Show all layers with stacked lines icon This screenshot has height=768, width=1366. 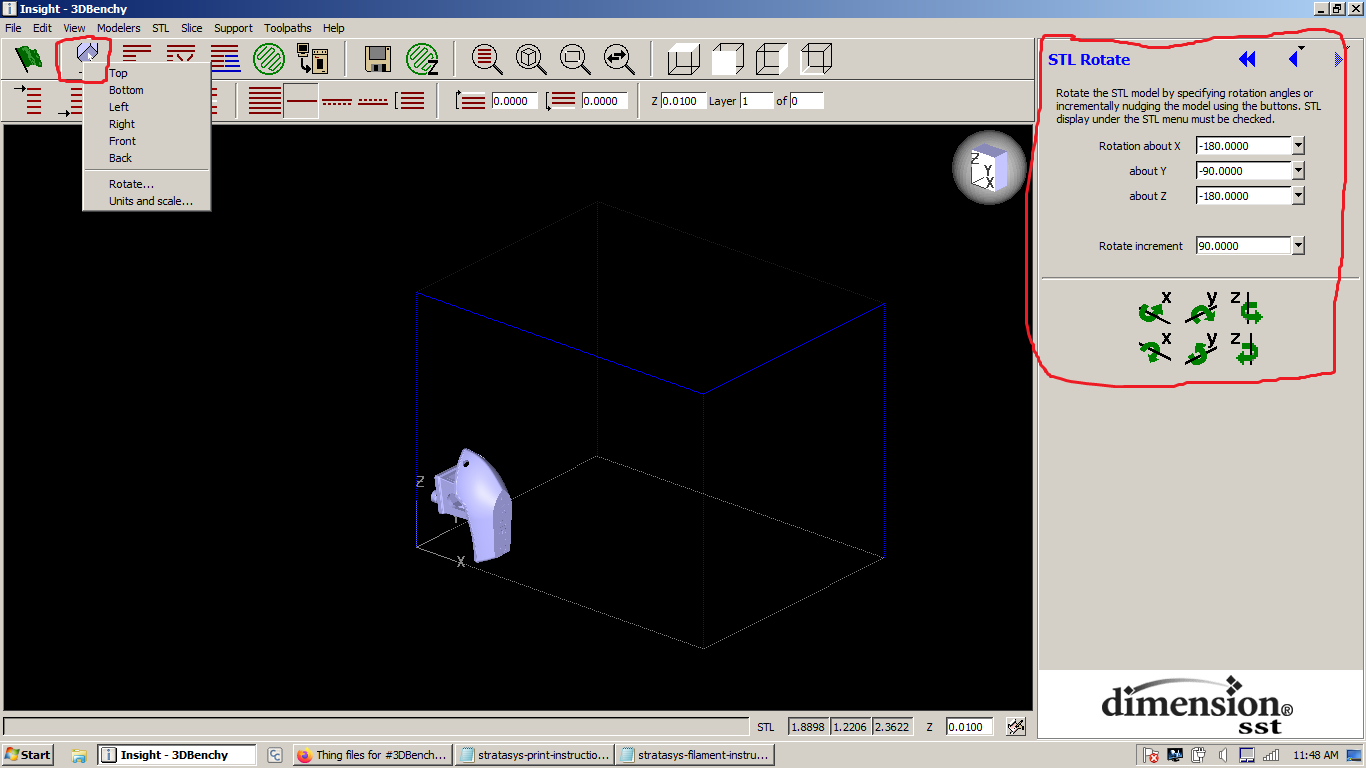(265, 101)
